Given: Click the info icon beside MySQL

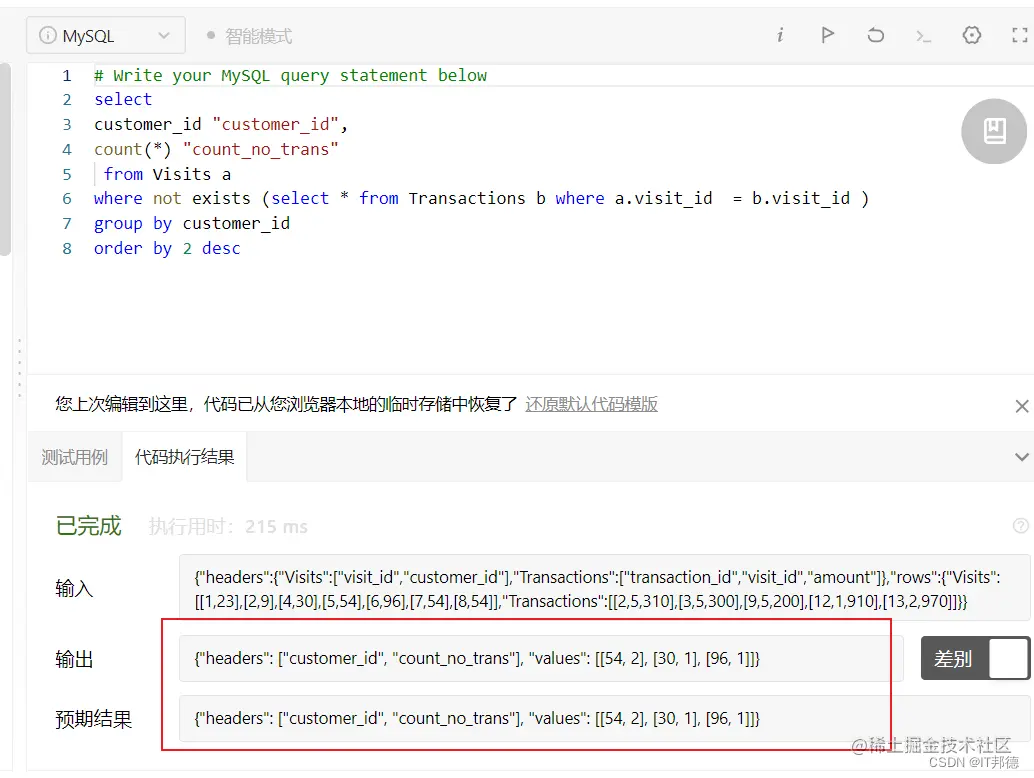Looking at the screenshot, I should [x=47, y=36].
